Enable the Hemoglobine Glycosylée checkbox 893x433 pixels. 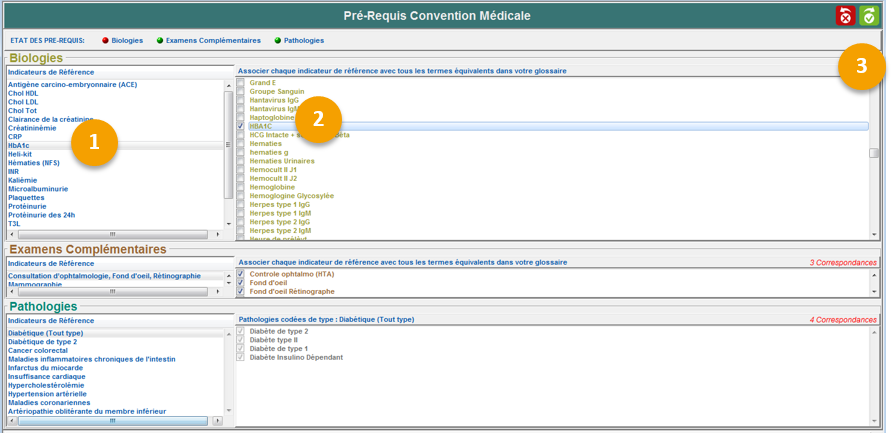[241, 197]
